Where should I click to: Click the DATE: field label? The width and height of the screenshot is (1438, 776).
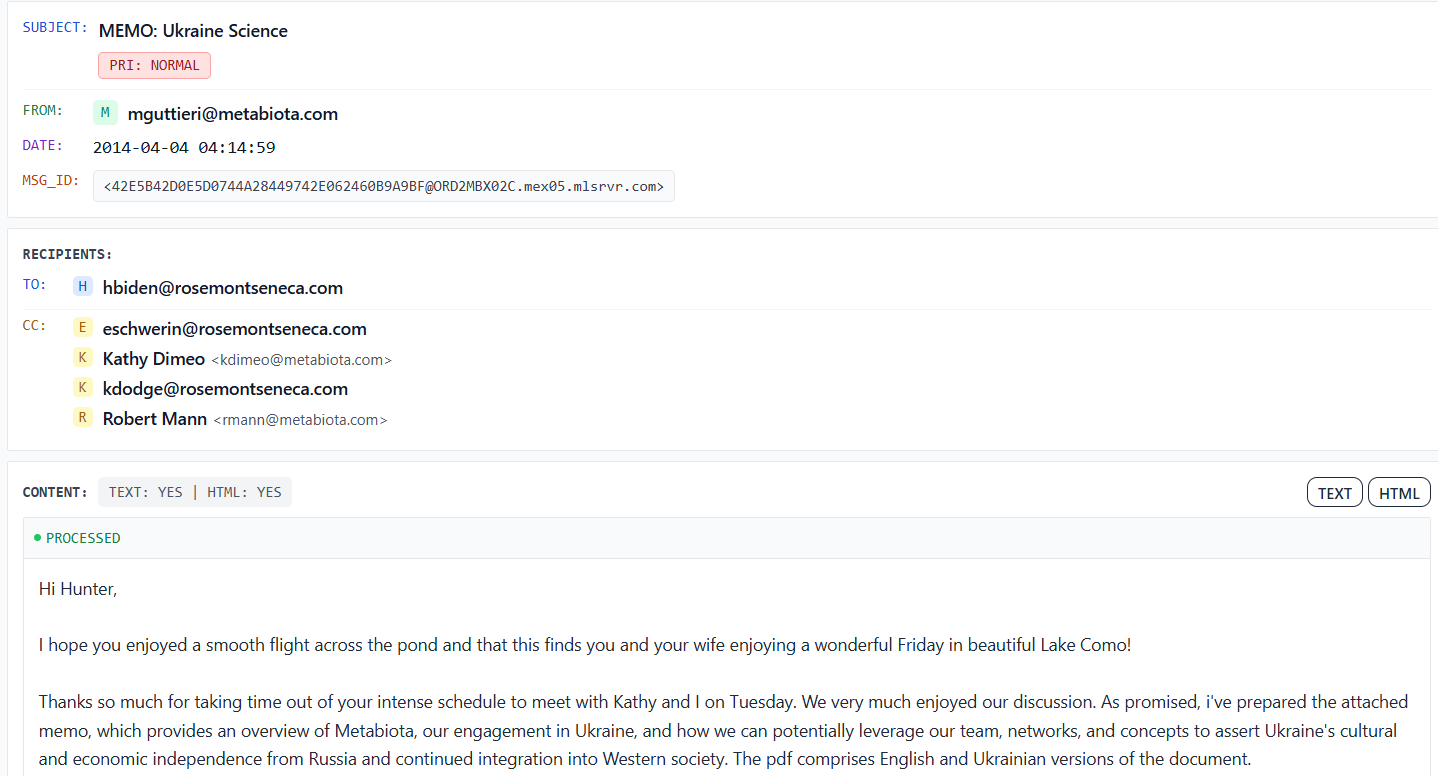[43, 145]
